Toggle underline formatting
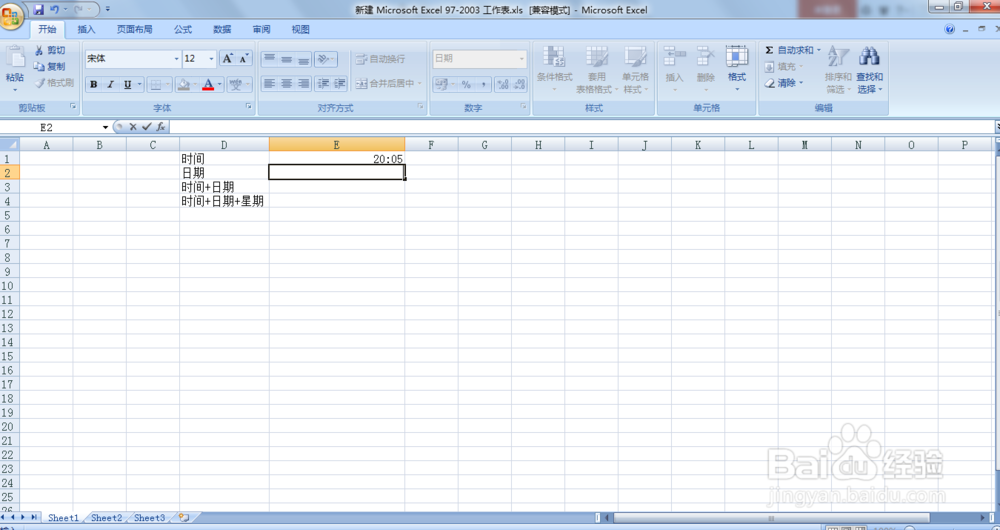Screen dimensions: 1000x530 128,84
